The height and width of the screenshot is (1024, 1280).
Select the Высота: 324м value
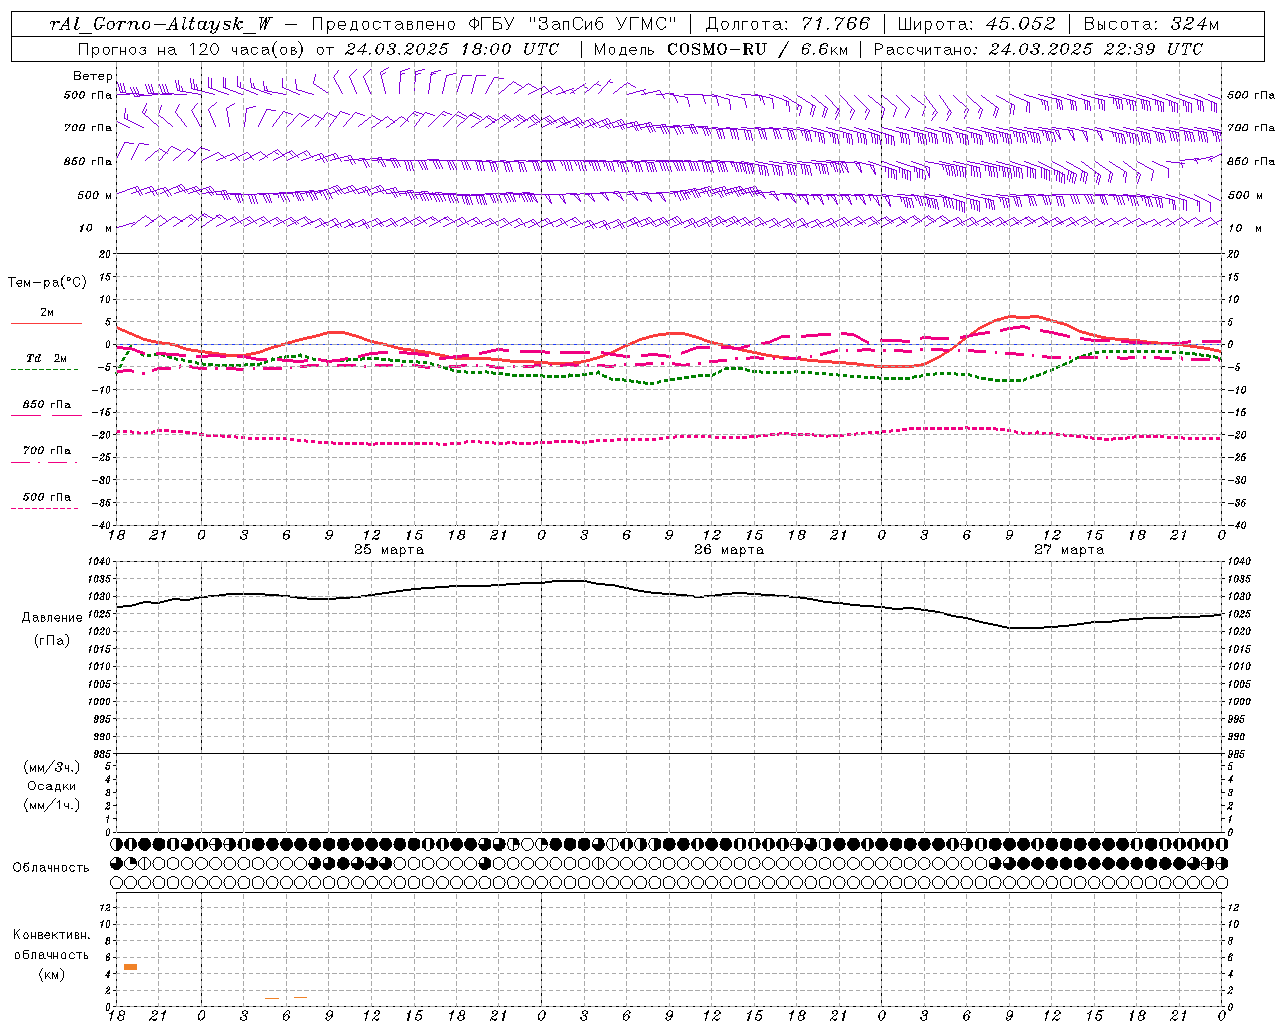[x=1152, y=24]
